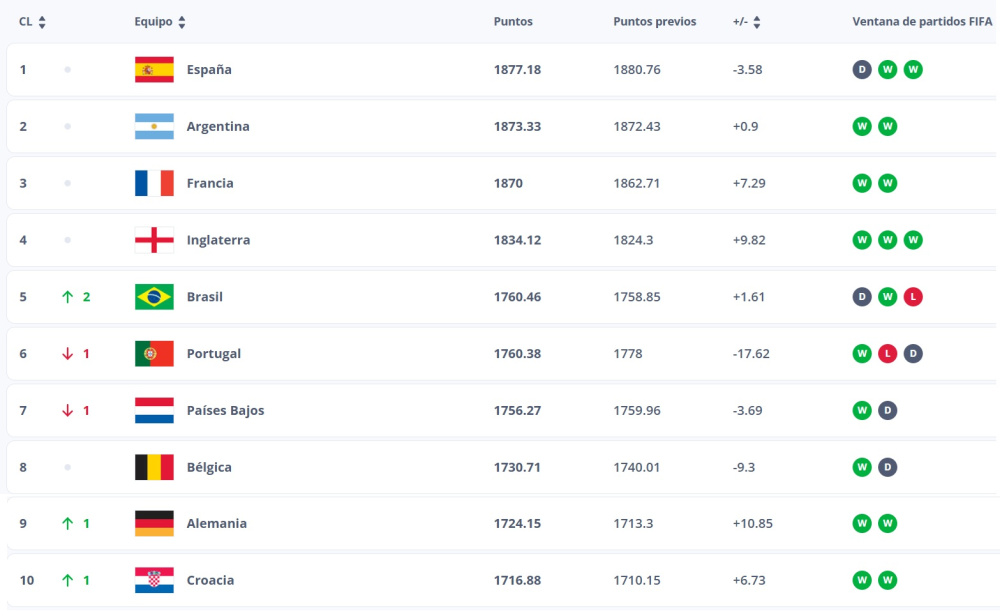Click España's grey D result badge
1000x616 pixels.
(x=862, y=70)
